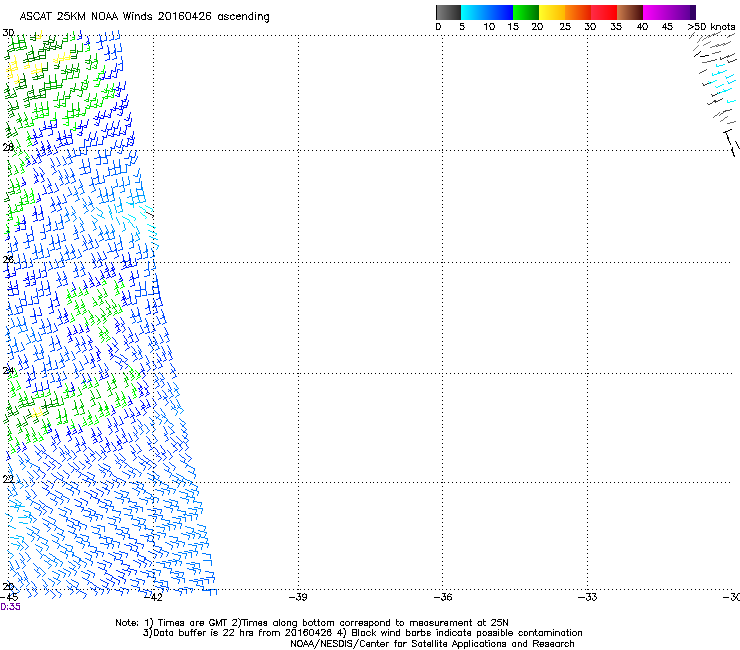
Task: Click the 'NOAA/NESDIS/Center for Satellite Applications and Research' credit
Action: (x=432, y=644)
